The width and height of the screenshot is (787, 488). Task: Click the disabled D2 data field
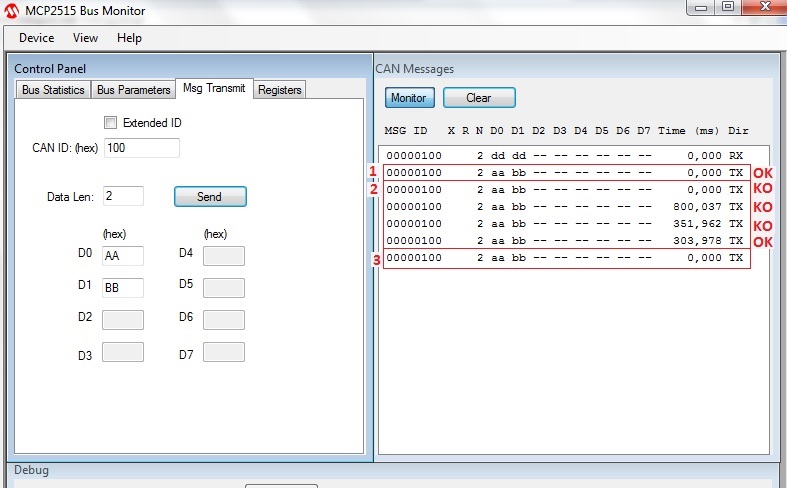pyautogui.click(x=123, y=320)
